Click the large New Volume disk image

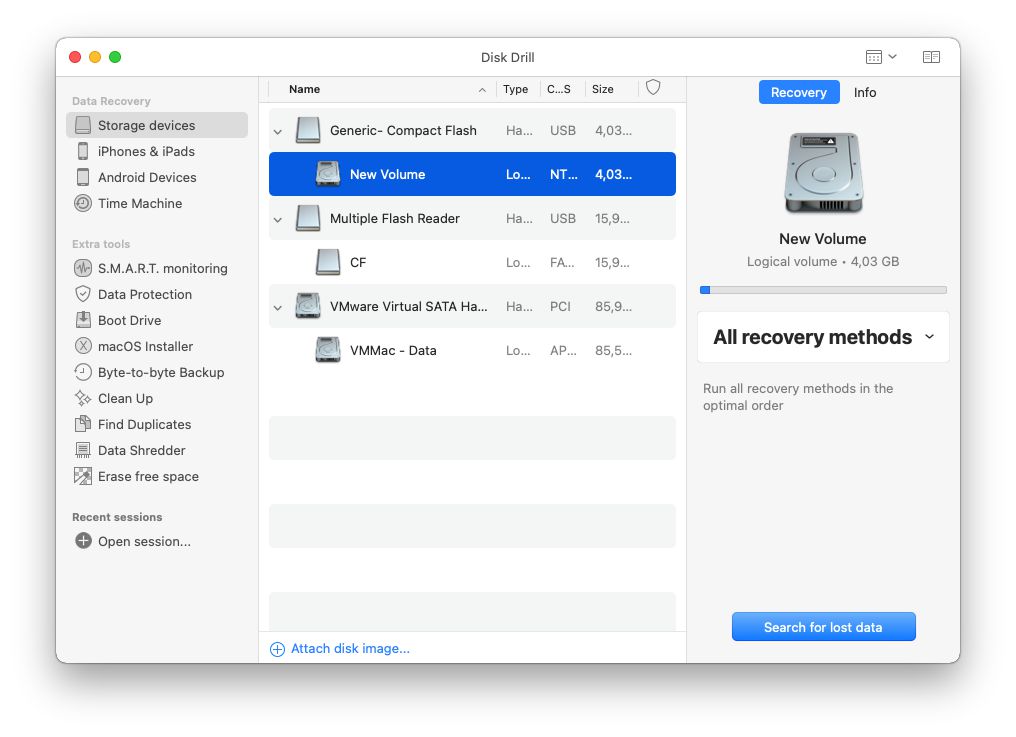[823, 173]
